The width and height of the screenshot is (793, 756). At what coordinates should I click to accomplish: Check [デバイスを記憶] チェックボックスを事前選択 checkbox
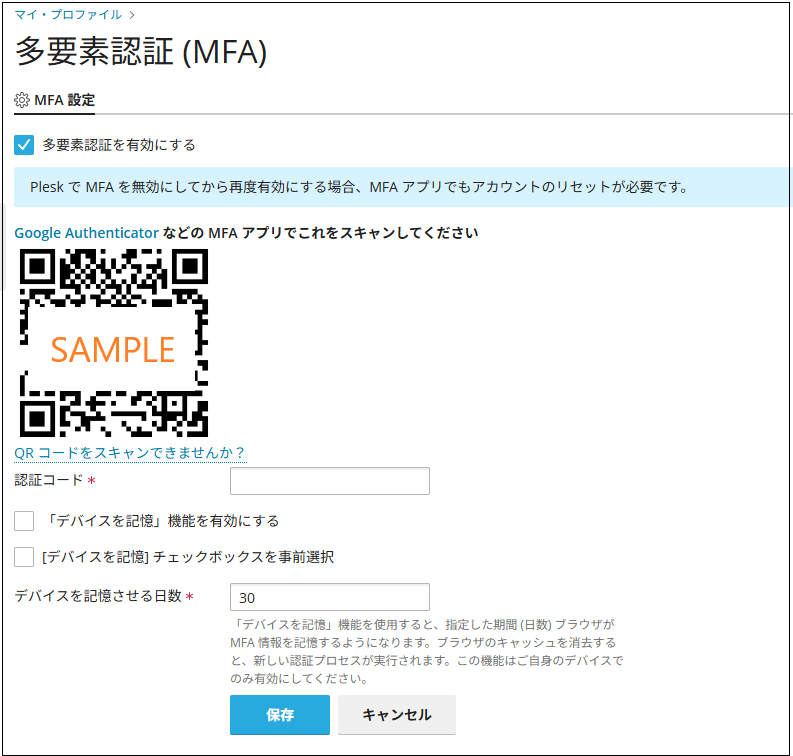click(24, 557)
